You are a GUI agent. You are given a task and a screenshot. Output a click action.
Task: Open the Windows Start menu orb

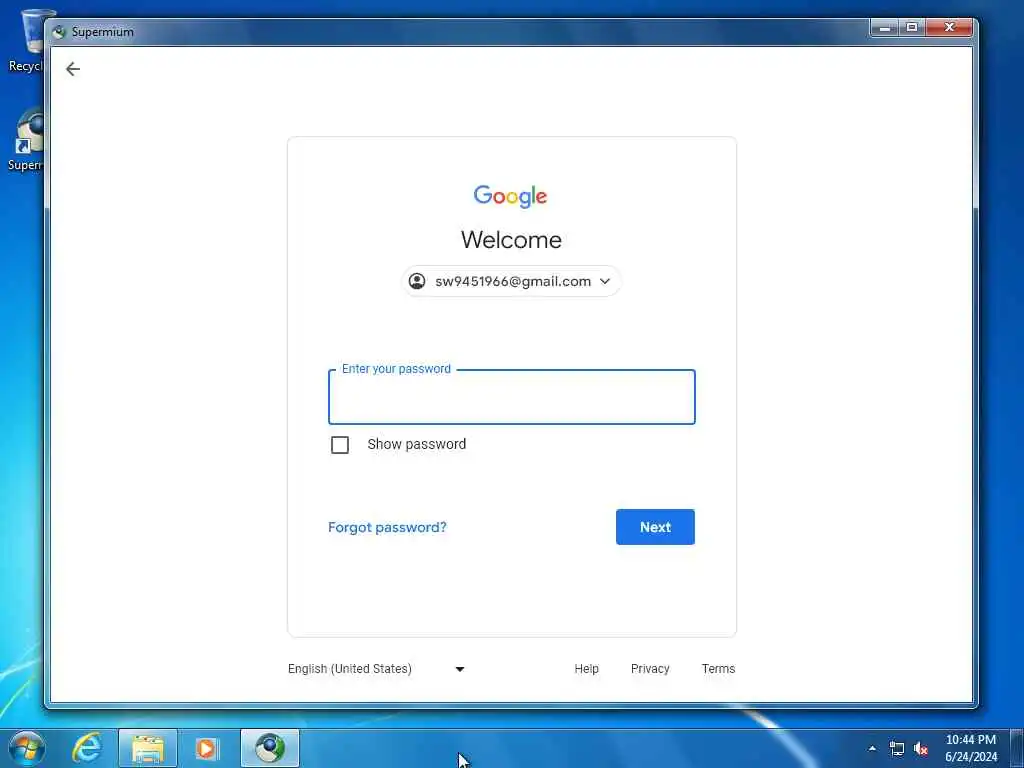point(27,748)
